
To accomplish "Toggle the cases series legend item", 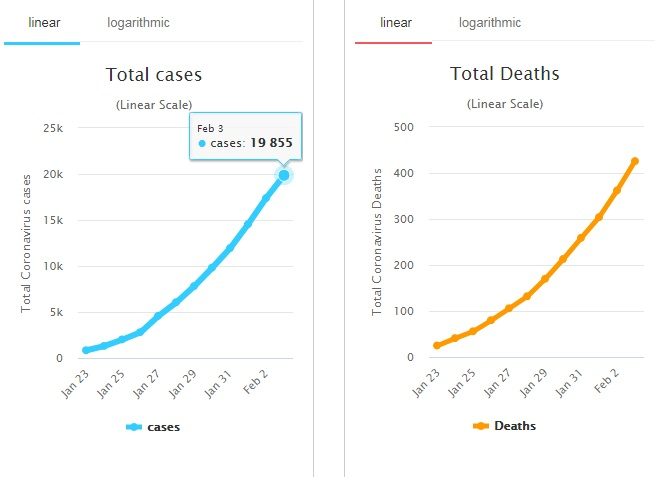I will 163,427.
